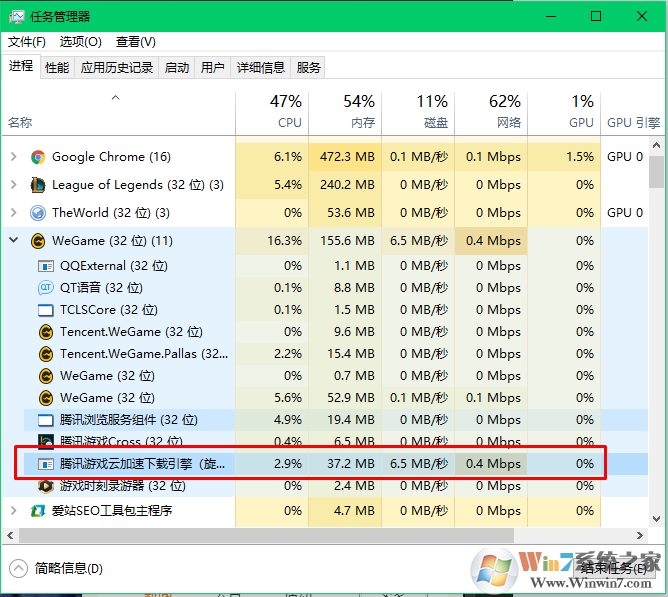
Task: Select the 腾讯游戏云加速下载引擎 row name
Action: pyautogui.click(x=142, y=464)
